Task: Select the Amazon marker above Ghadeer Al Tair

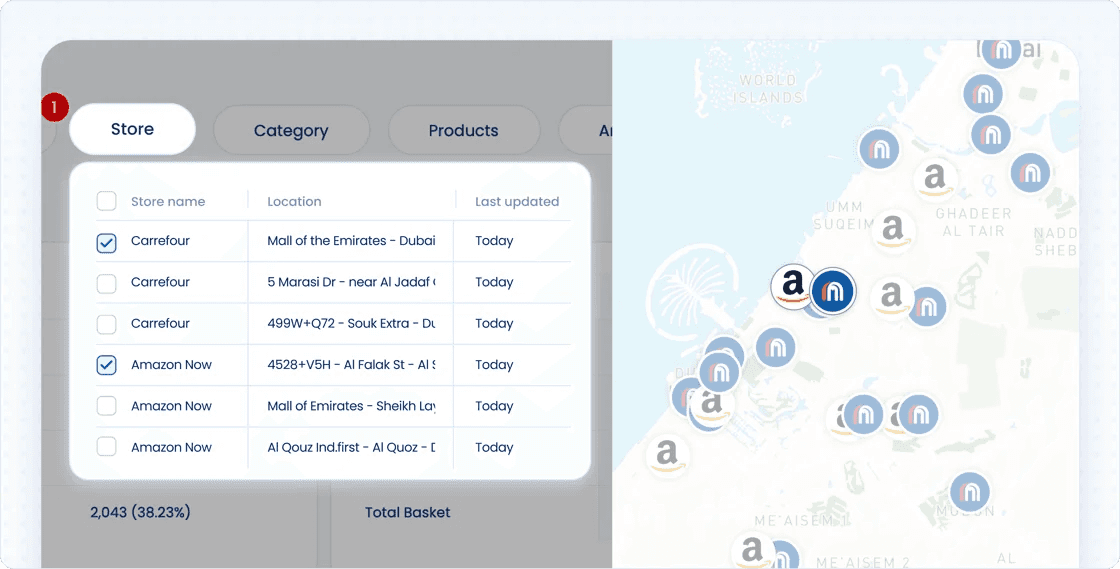Action: [934, 178]
